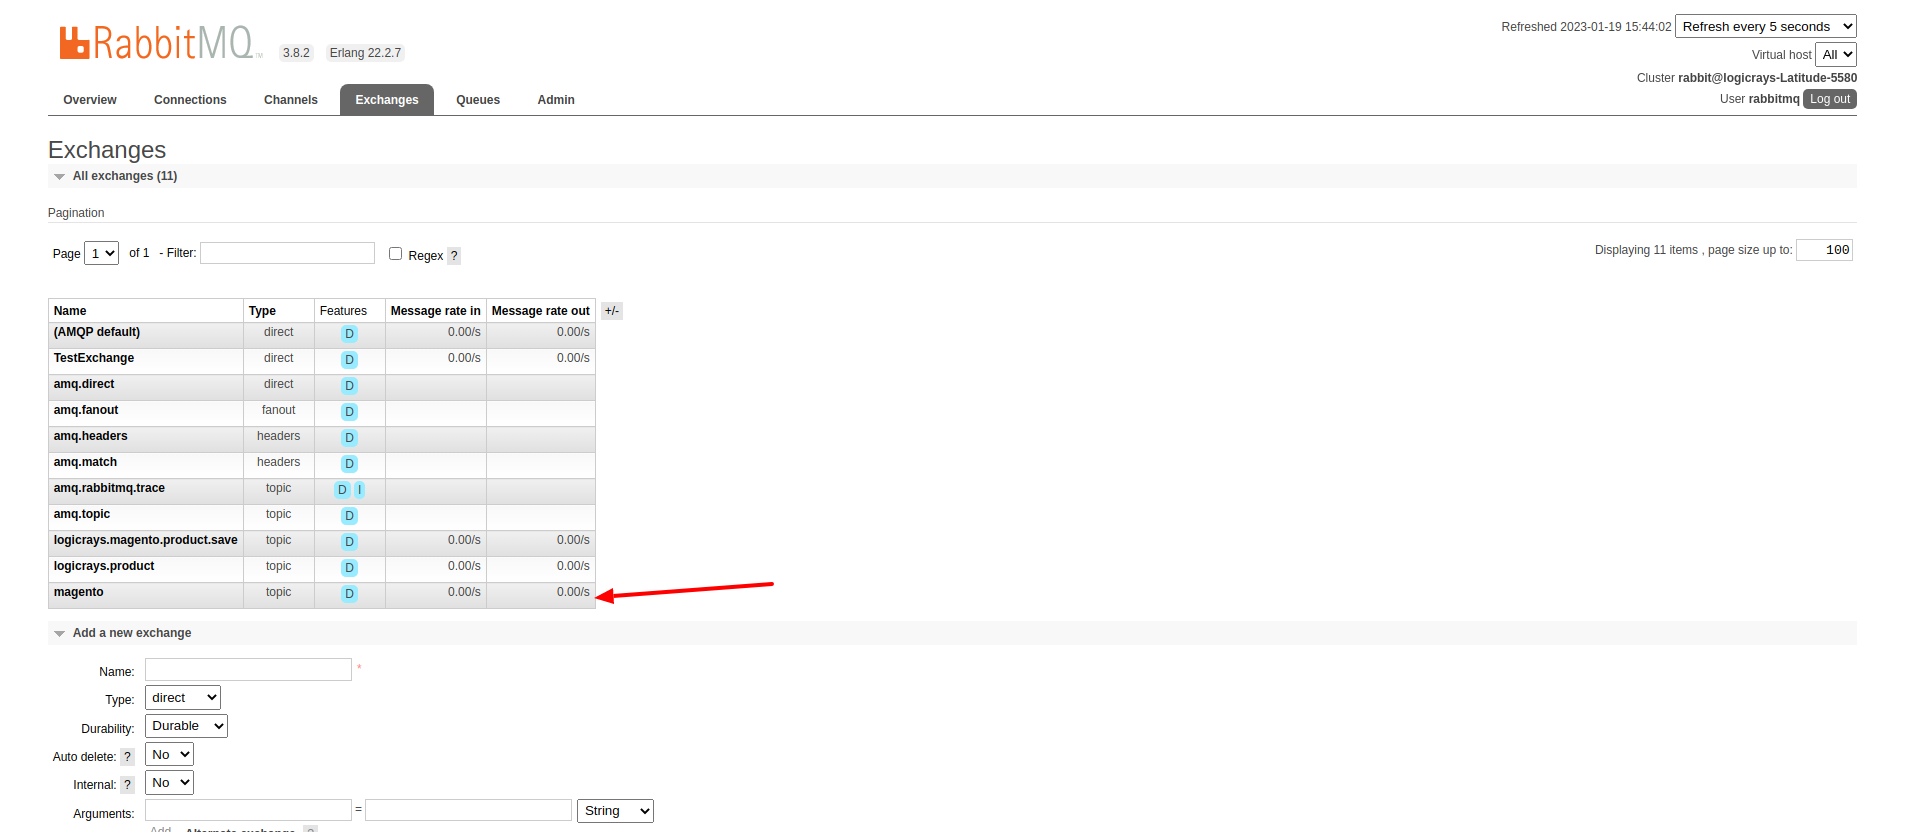1905x832 pixels.
Task: Open the logicrays.product exchange link
Action: [x=104, y=566]
